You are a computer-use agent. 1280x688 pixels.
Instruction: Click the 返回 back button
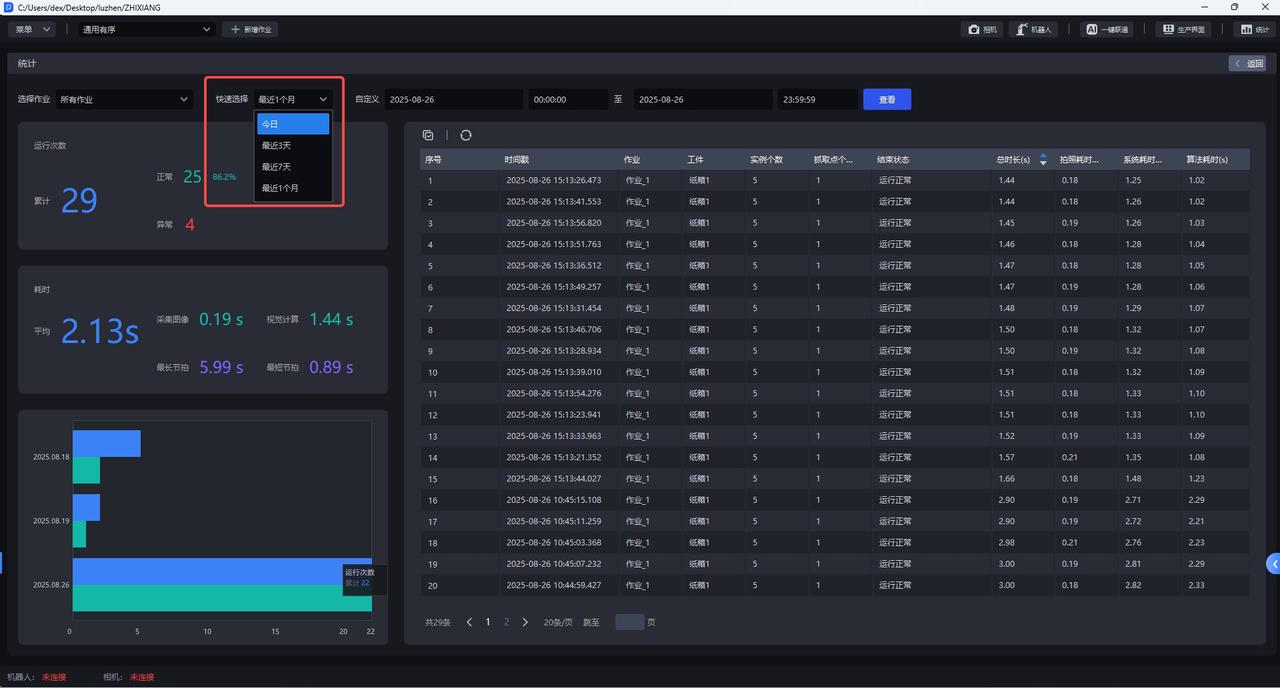coord(1248,63)
